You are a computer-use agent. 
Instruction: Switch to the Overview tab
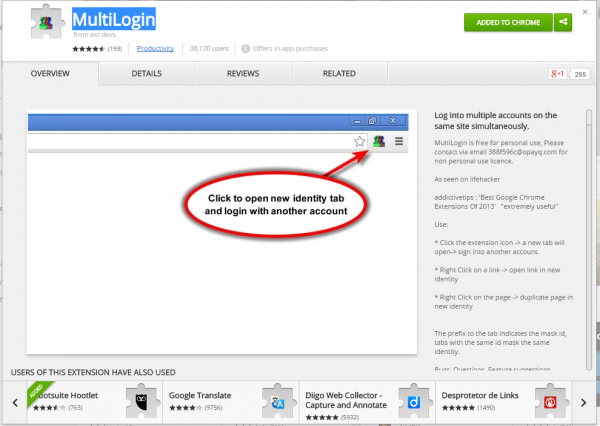pyautogui.click(x=50, y=73)
